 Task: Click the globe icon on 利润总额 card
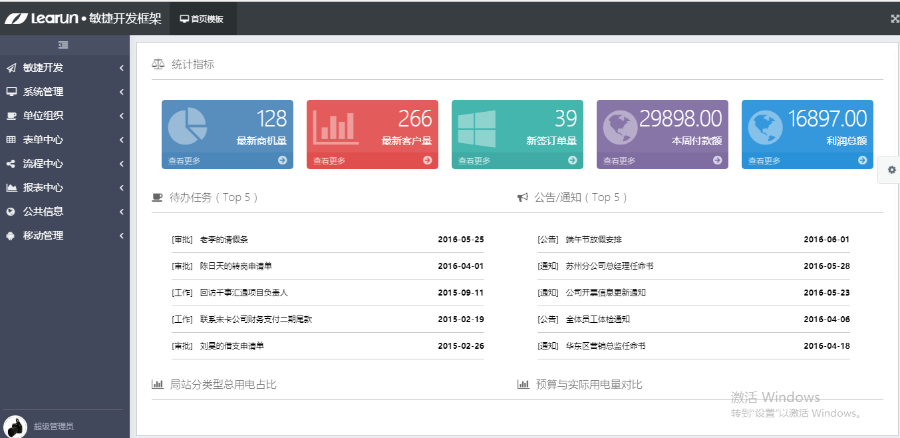click(x=765, y=127)
